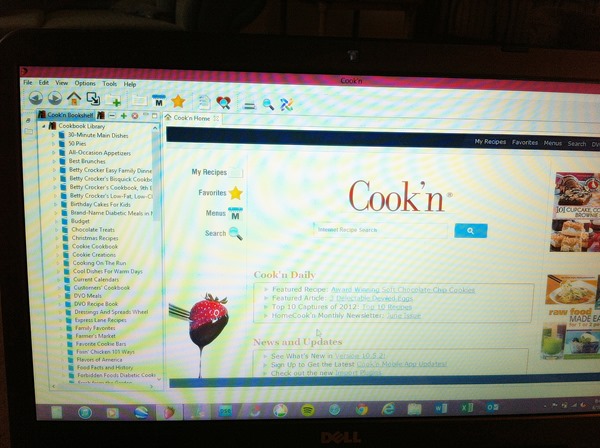Open Spotify from the taskbar
Viewport: 600px width, 448px height.
pyautogui.click(x=307, y=411)
